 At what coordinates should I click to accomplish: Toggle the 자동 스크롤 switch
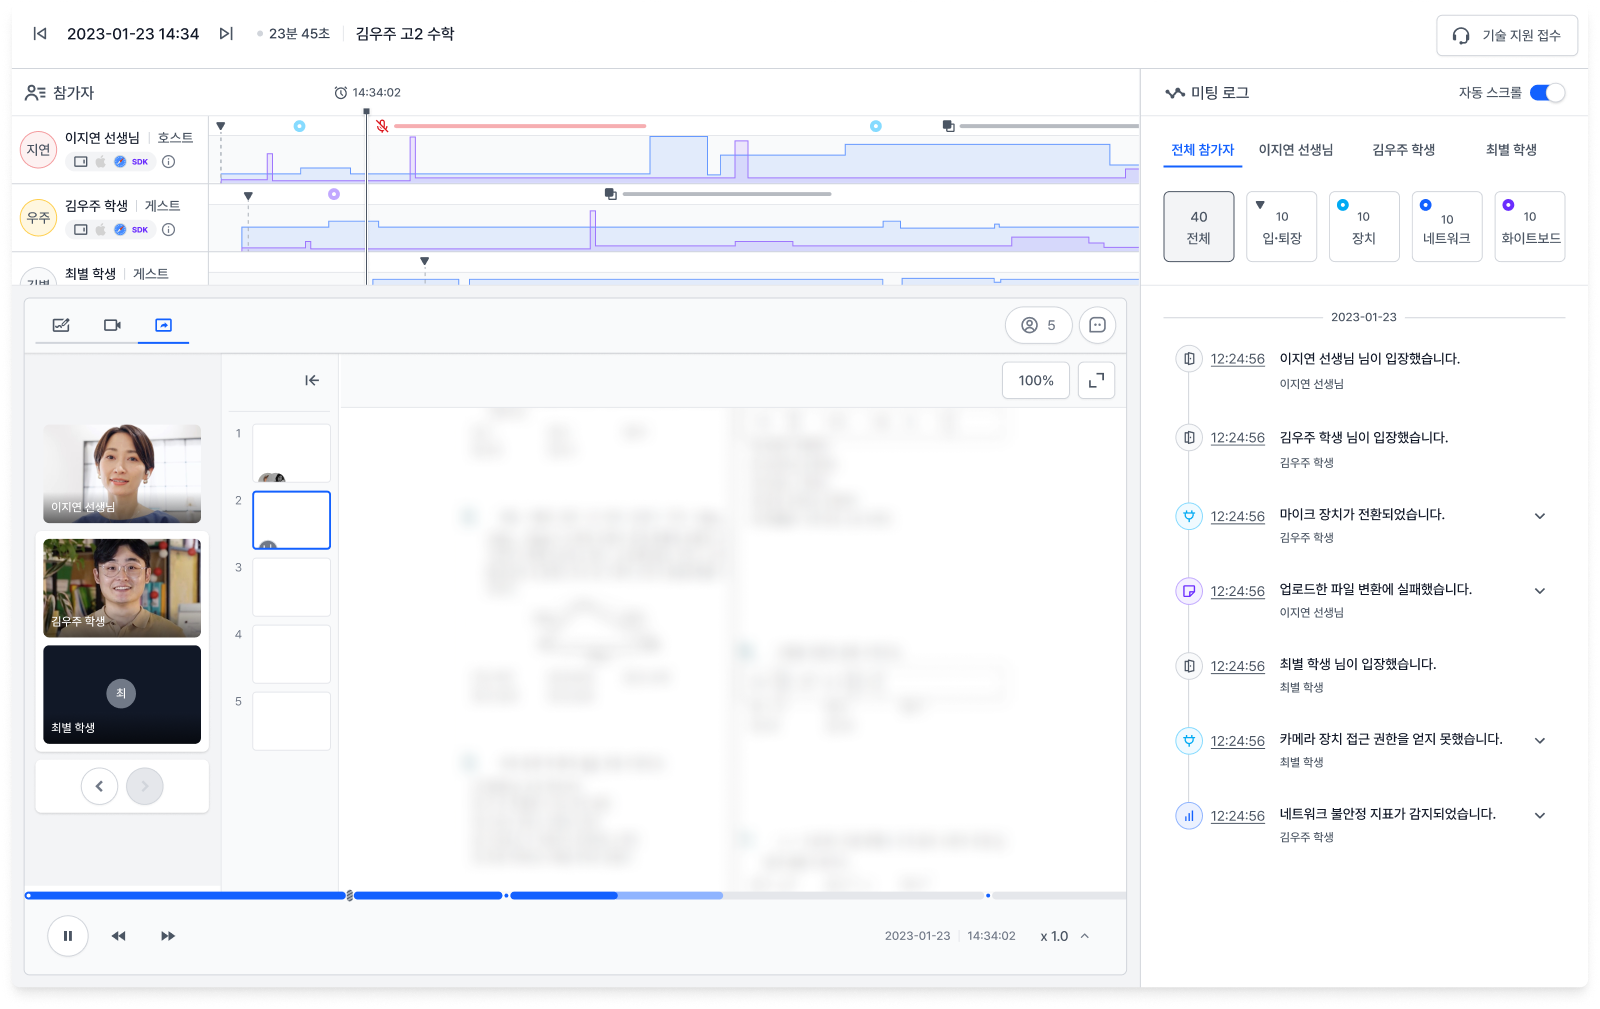tap(1547, 93)
